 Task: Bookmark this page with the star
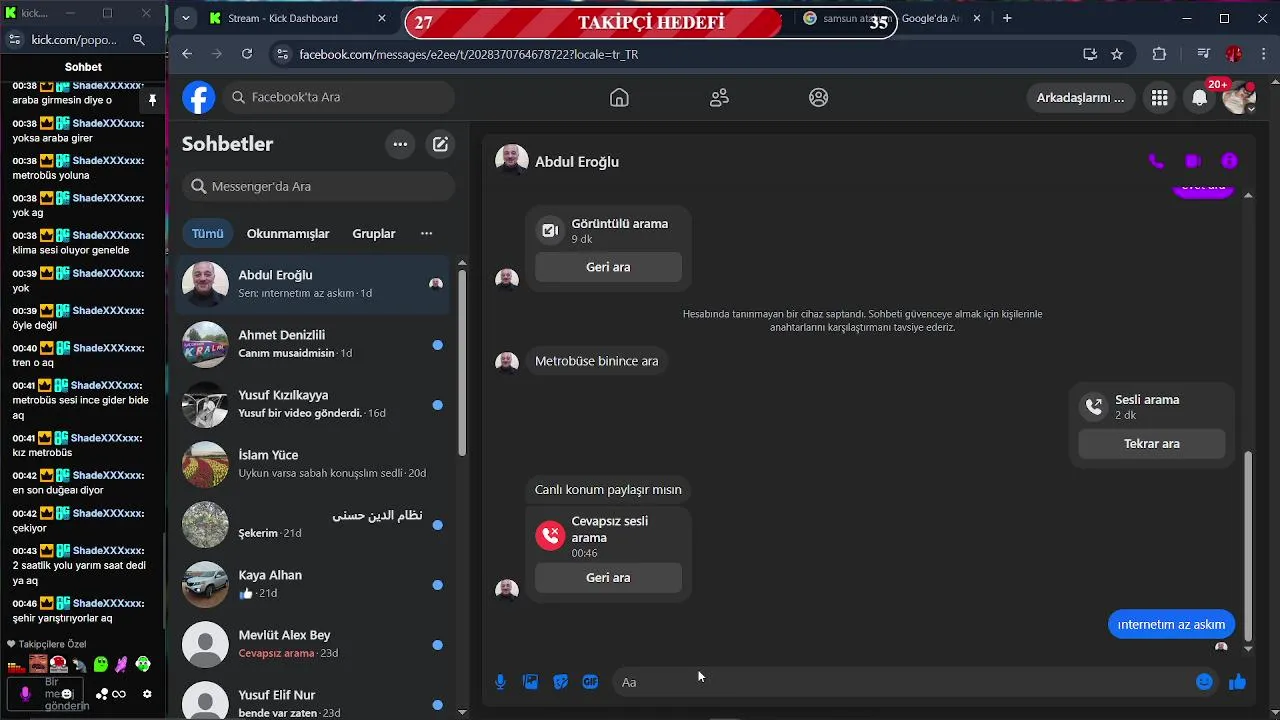(1117, 54)
